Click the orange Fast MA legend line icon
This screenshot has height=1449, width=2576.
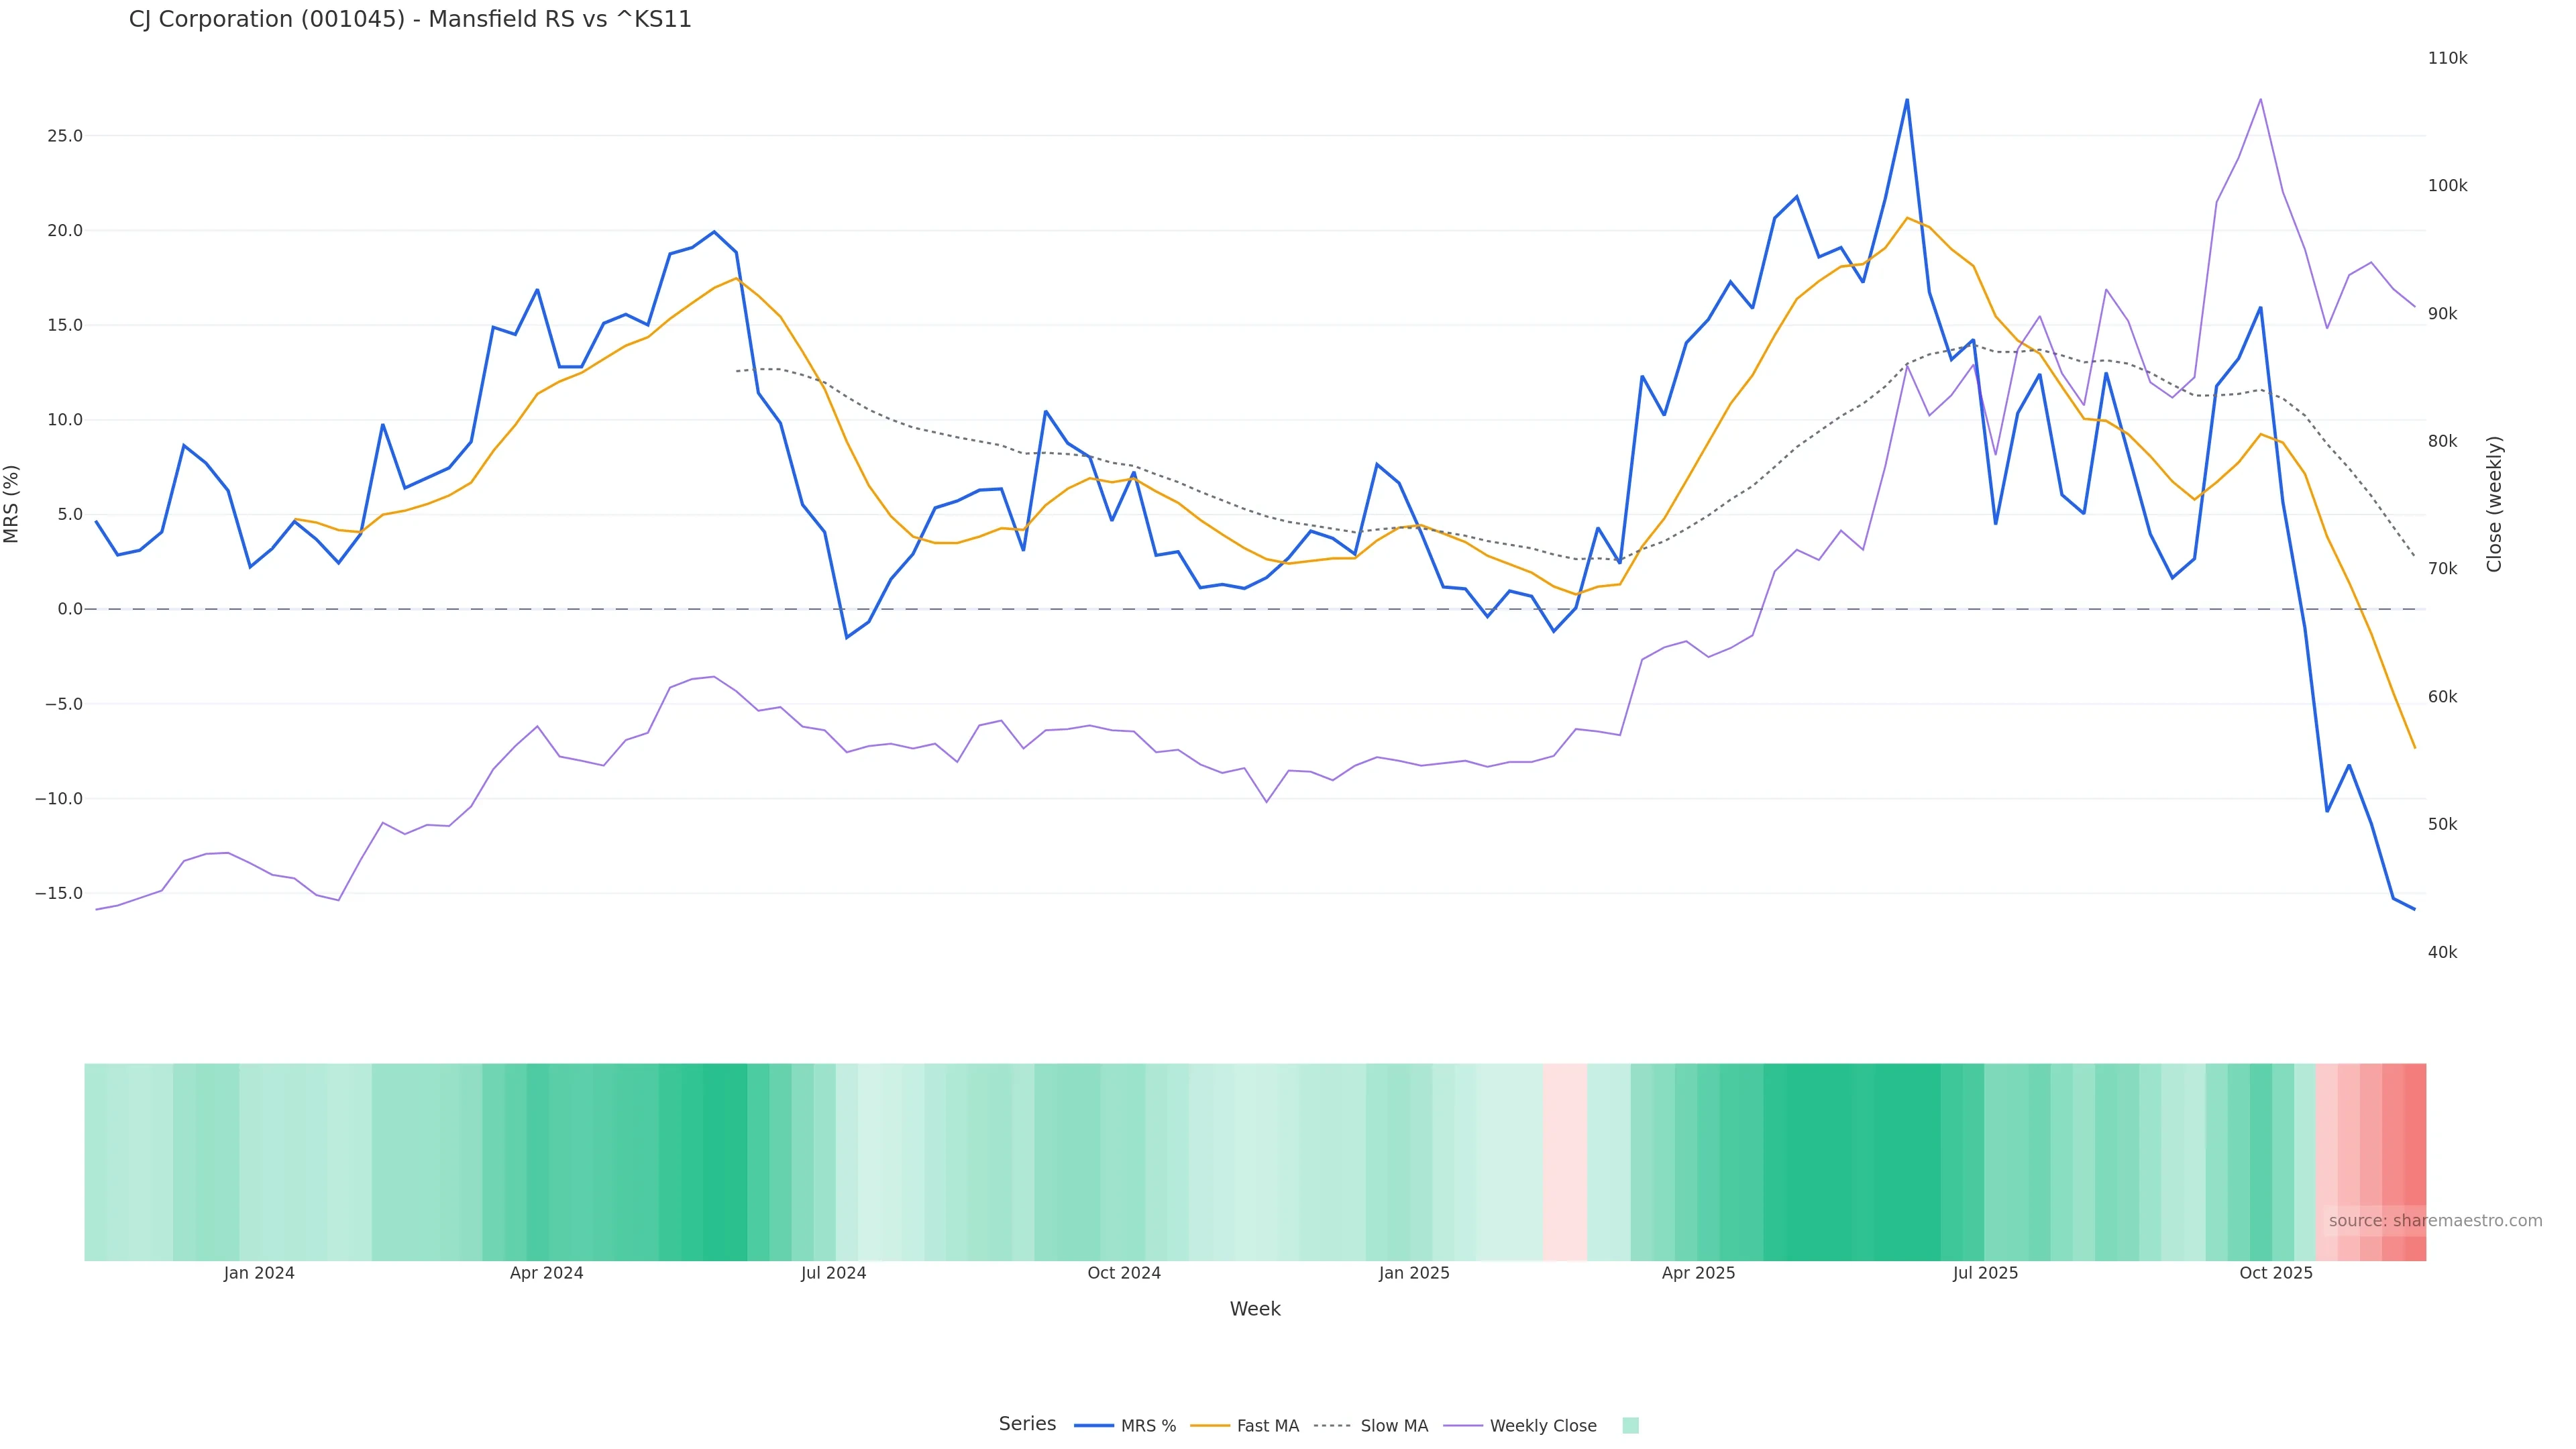pos(1210,1426)
